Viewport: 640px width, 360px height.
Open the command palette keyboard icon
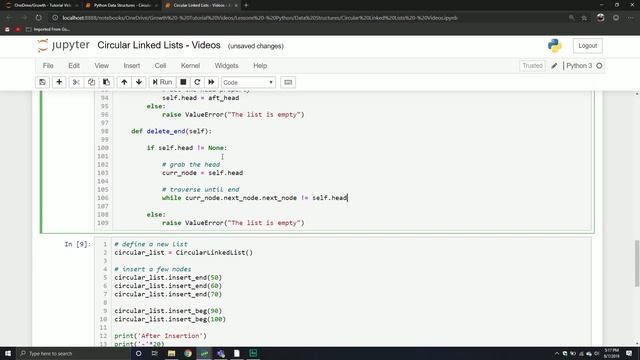click(288, 82)
